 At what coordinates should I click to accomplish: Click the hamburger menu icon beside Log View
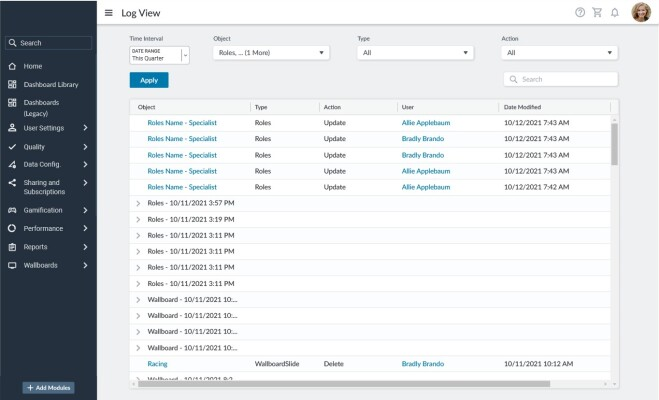[108, 13]
